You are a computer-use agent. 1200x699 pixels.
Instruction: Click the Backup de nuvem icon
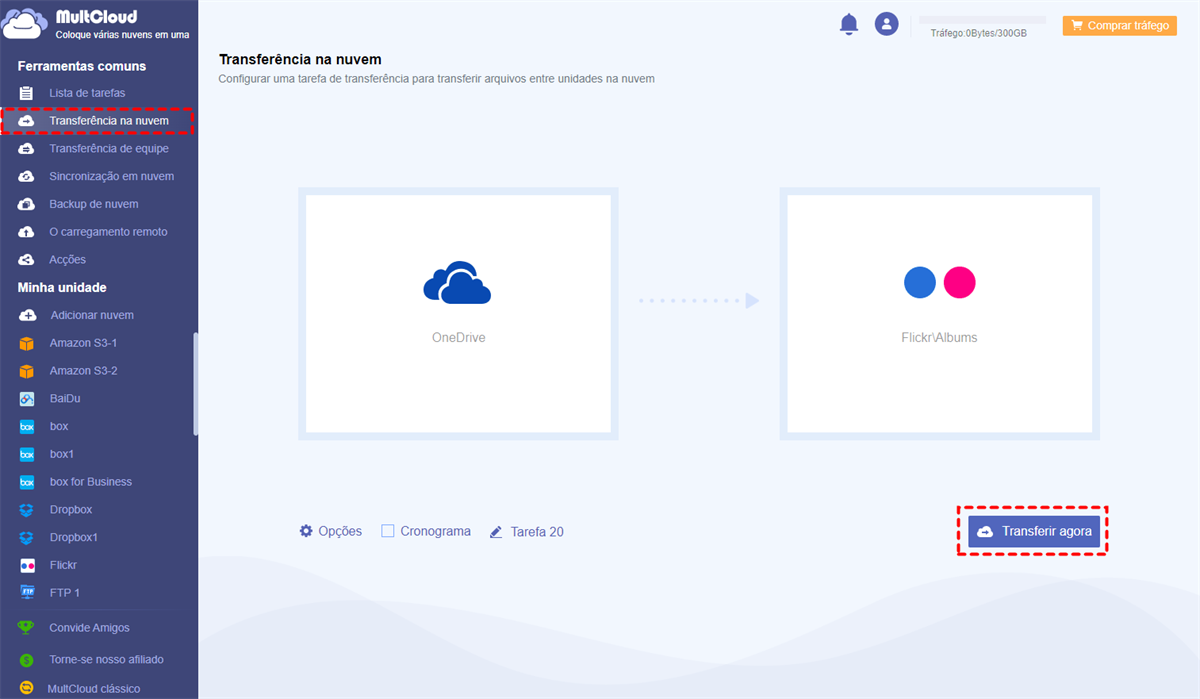27,204
